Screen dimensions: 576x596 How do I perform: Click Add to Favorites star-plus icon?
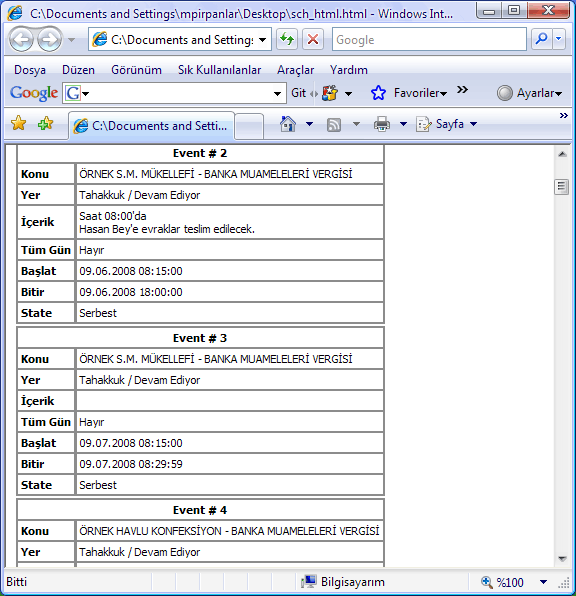(45, 123)
